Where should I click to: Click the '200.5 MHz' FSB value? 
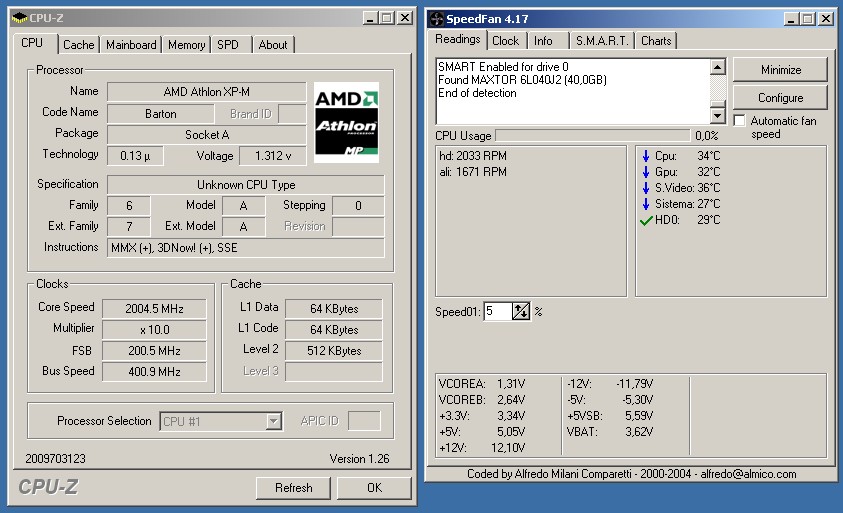[154, 351]
